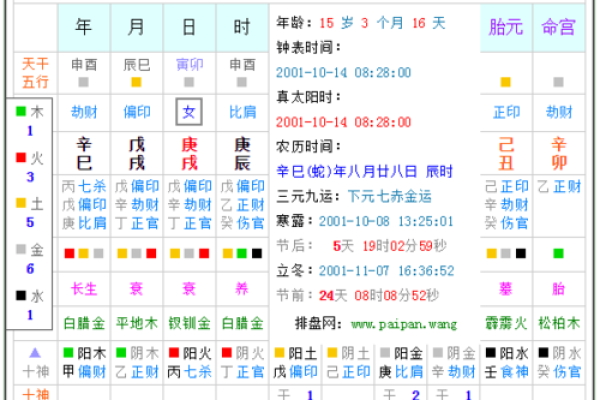Click 正印 under the 胎元 column
This screenshot has width=600, height=400.
coord(506,112)
